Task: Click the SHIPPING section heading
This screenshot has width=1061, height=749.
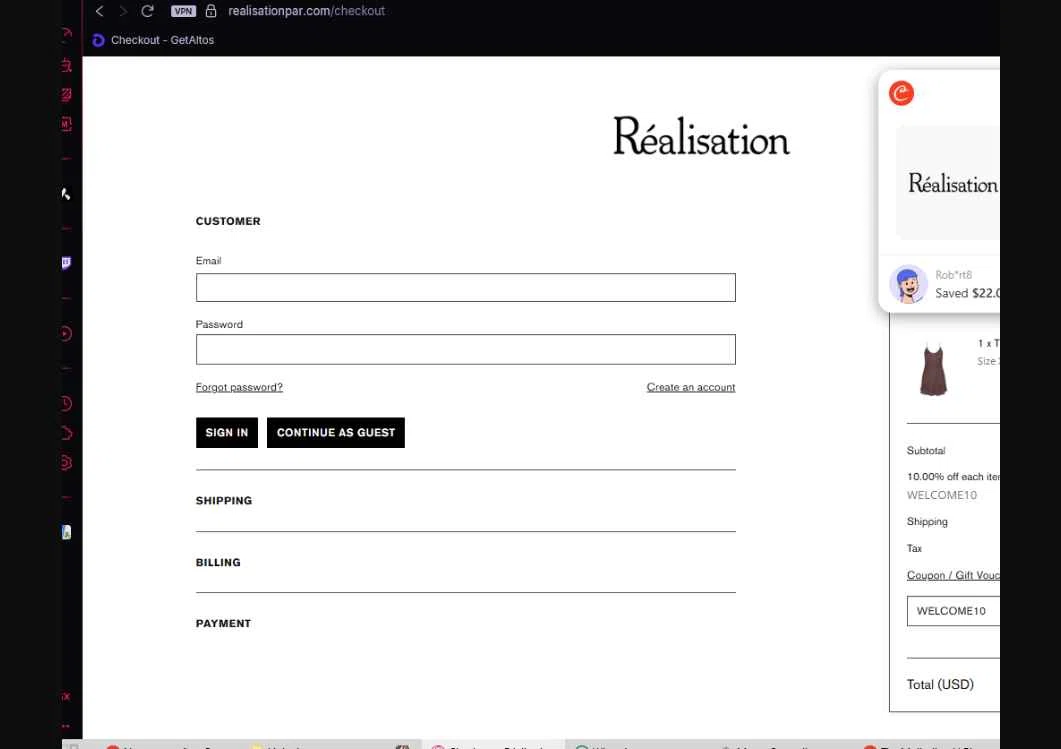Action: pos(224,501)
